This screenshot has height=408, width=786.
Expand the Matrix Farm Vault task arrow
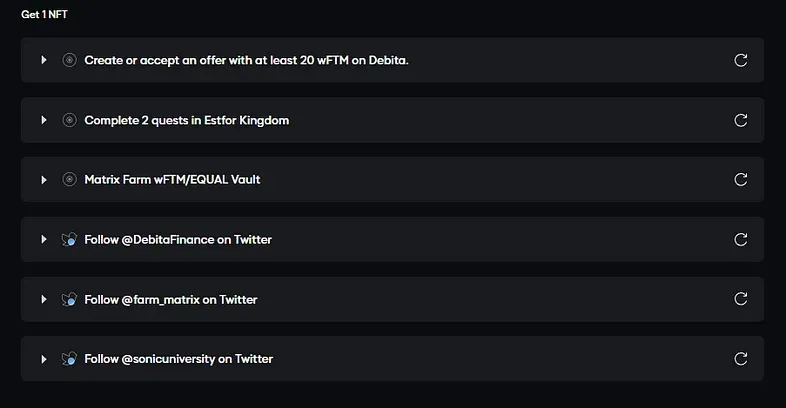[x=44, y=180]
